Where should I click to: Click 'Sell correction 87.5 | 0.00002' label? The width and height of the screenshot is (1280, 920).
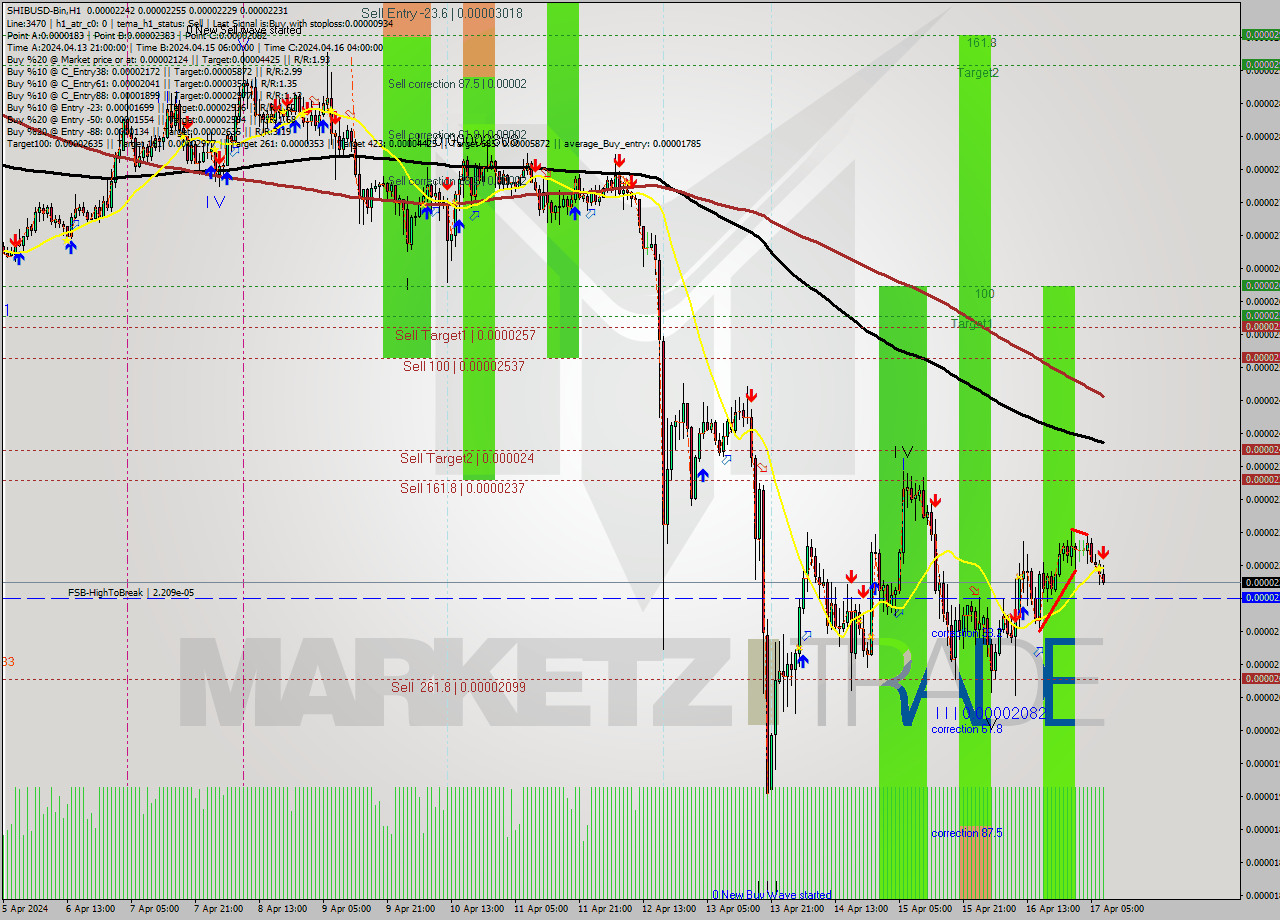coord(457,84)
